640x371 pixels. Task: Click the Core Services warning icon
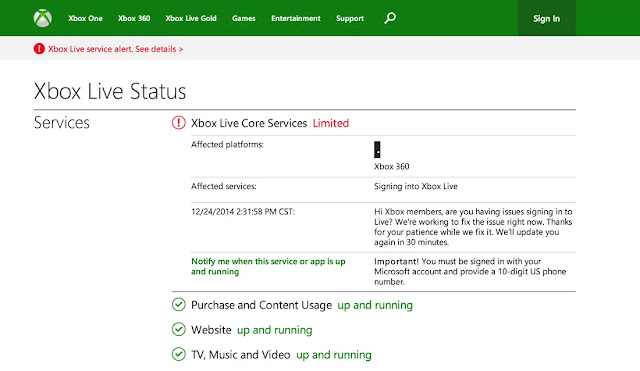[x=178, y=123]
